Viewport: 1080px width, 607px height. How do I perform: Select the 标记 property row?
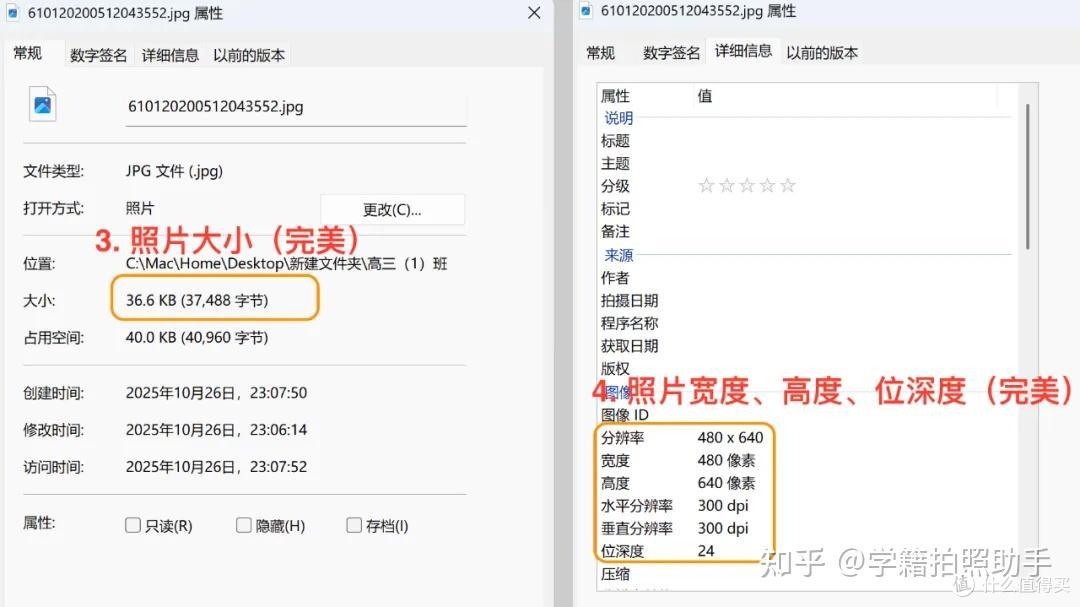pyautogui.click(x=806, y=209)
